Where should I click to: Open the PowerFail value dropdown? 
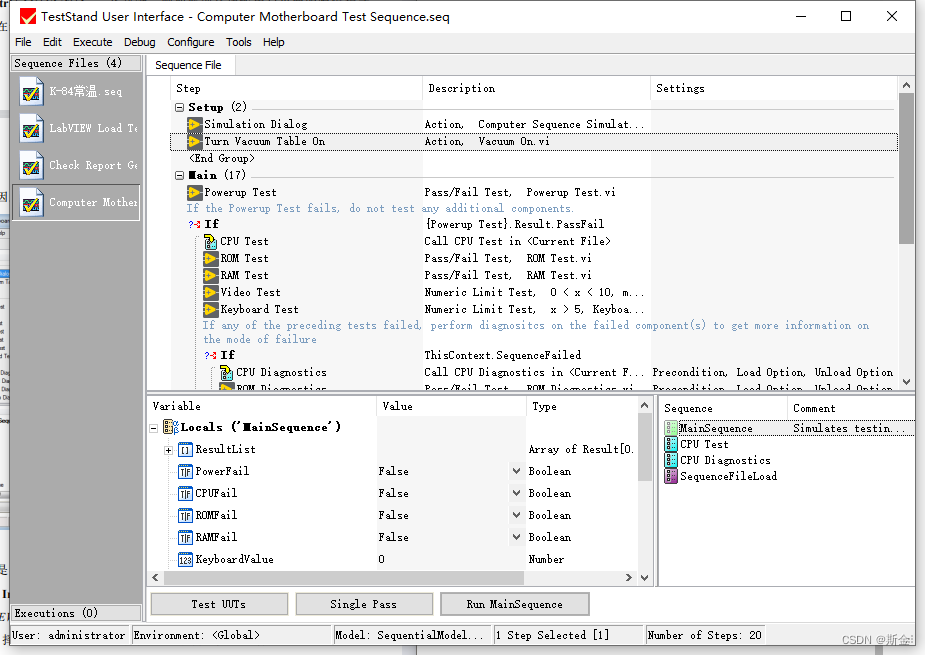516,471
